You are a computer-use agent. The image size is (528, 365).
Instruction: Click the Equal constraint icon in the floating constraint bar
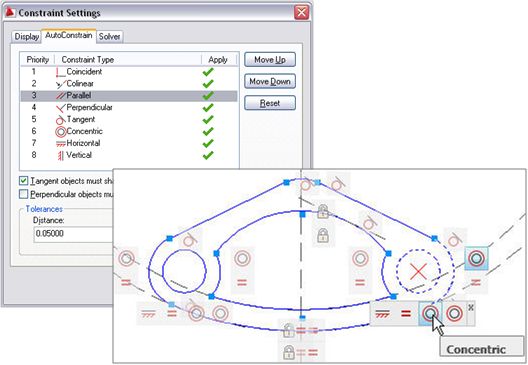point(406,314)
